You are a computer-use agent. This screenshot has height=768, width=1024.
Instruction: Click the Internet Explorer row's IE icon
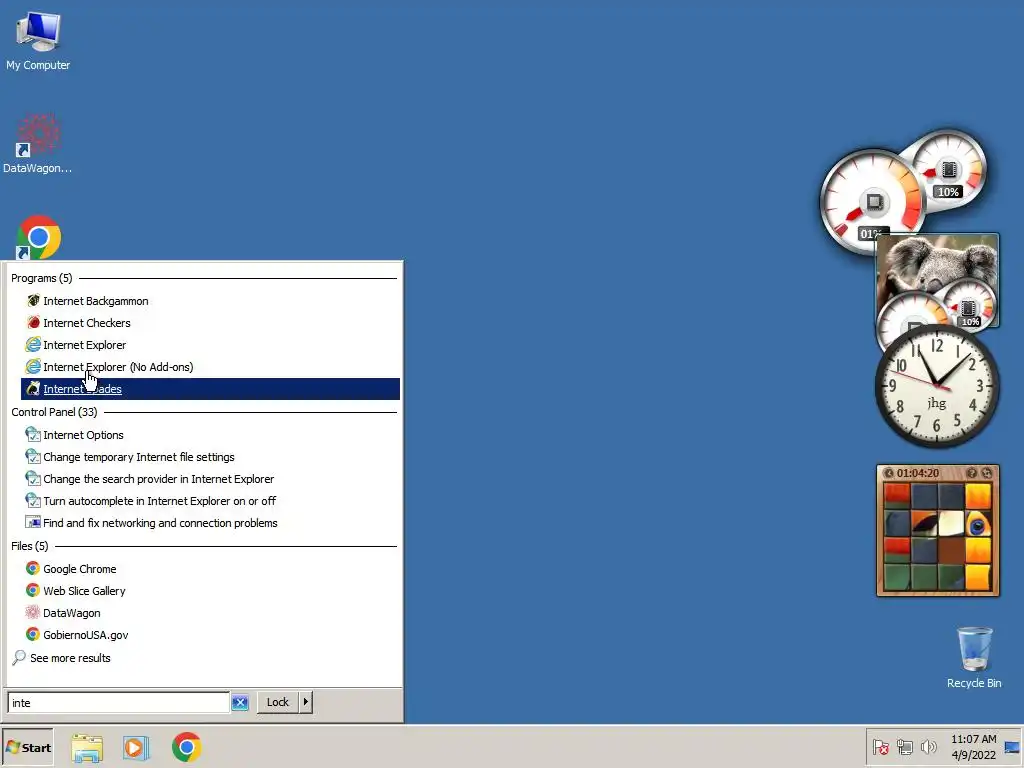point(33,345)
